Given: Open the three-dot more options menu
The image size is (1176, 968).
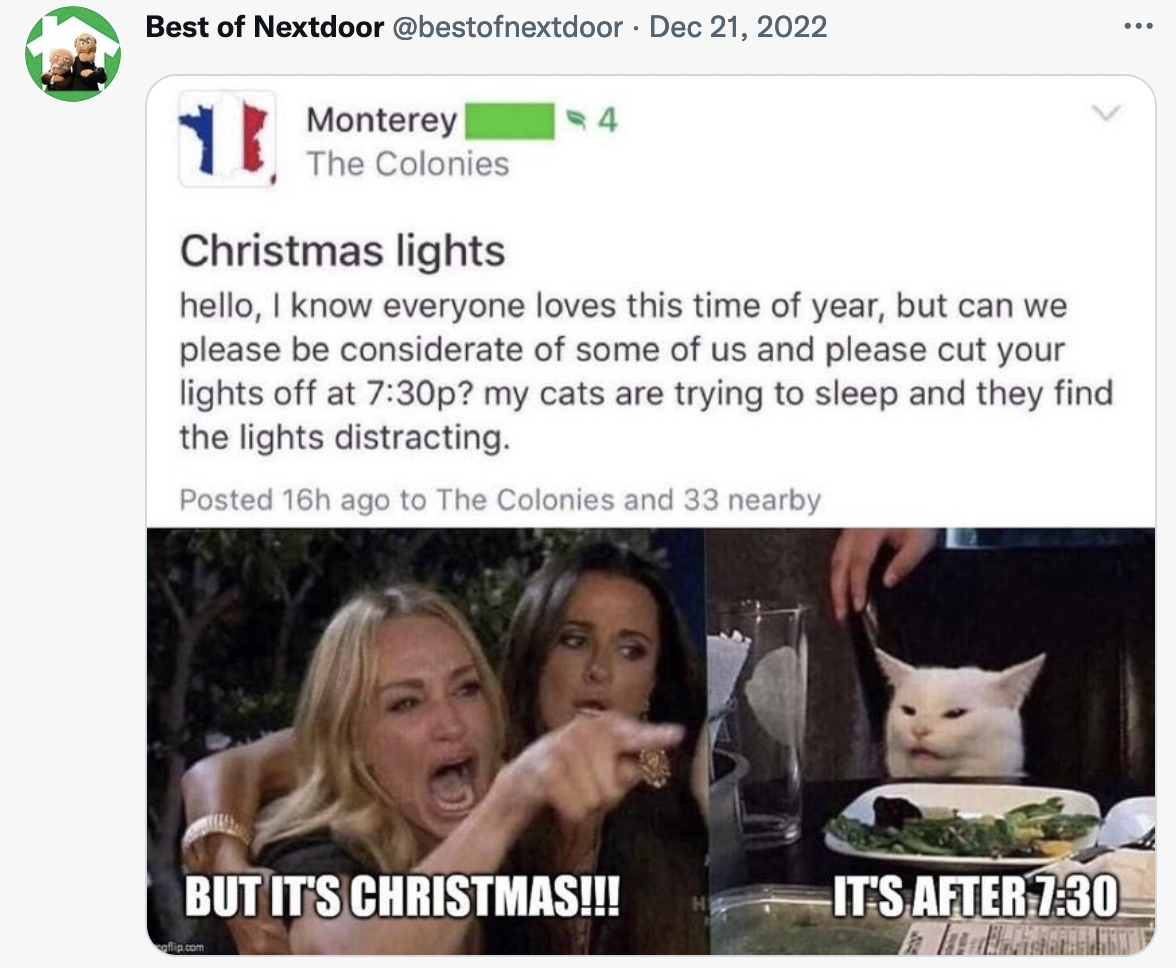Looking at the screenshot, I should pyautogui.click(x=1137, y=27).
